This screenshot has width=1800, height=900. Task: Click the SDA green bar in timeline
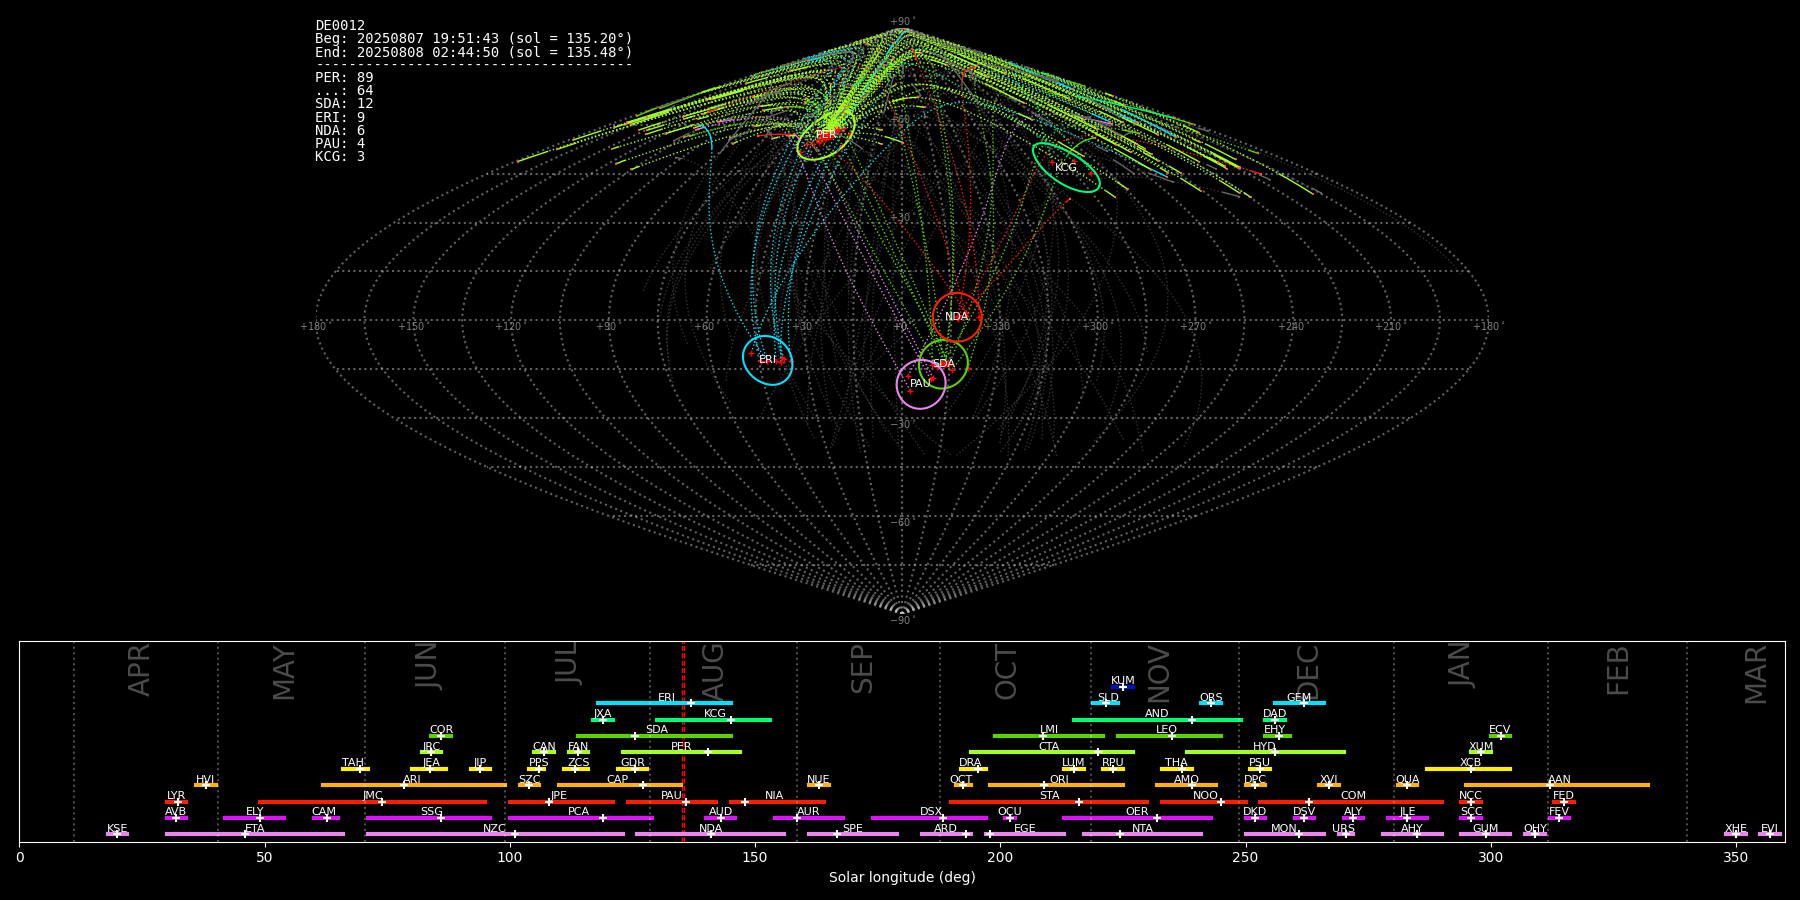(x=654, y=736)
